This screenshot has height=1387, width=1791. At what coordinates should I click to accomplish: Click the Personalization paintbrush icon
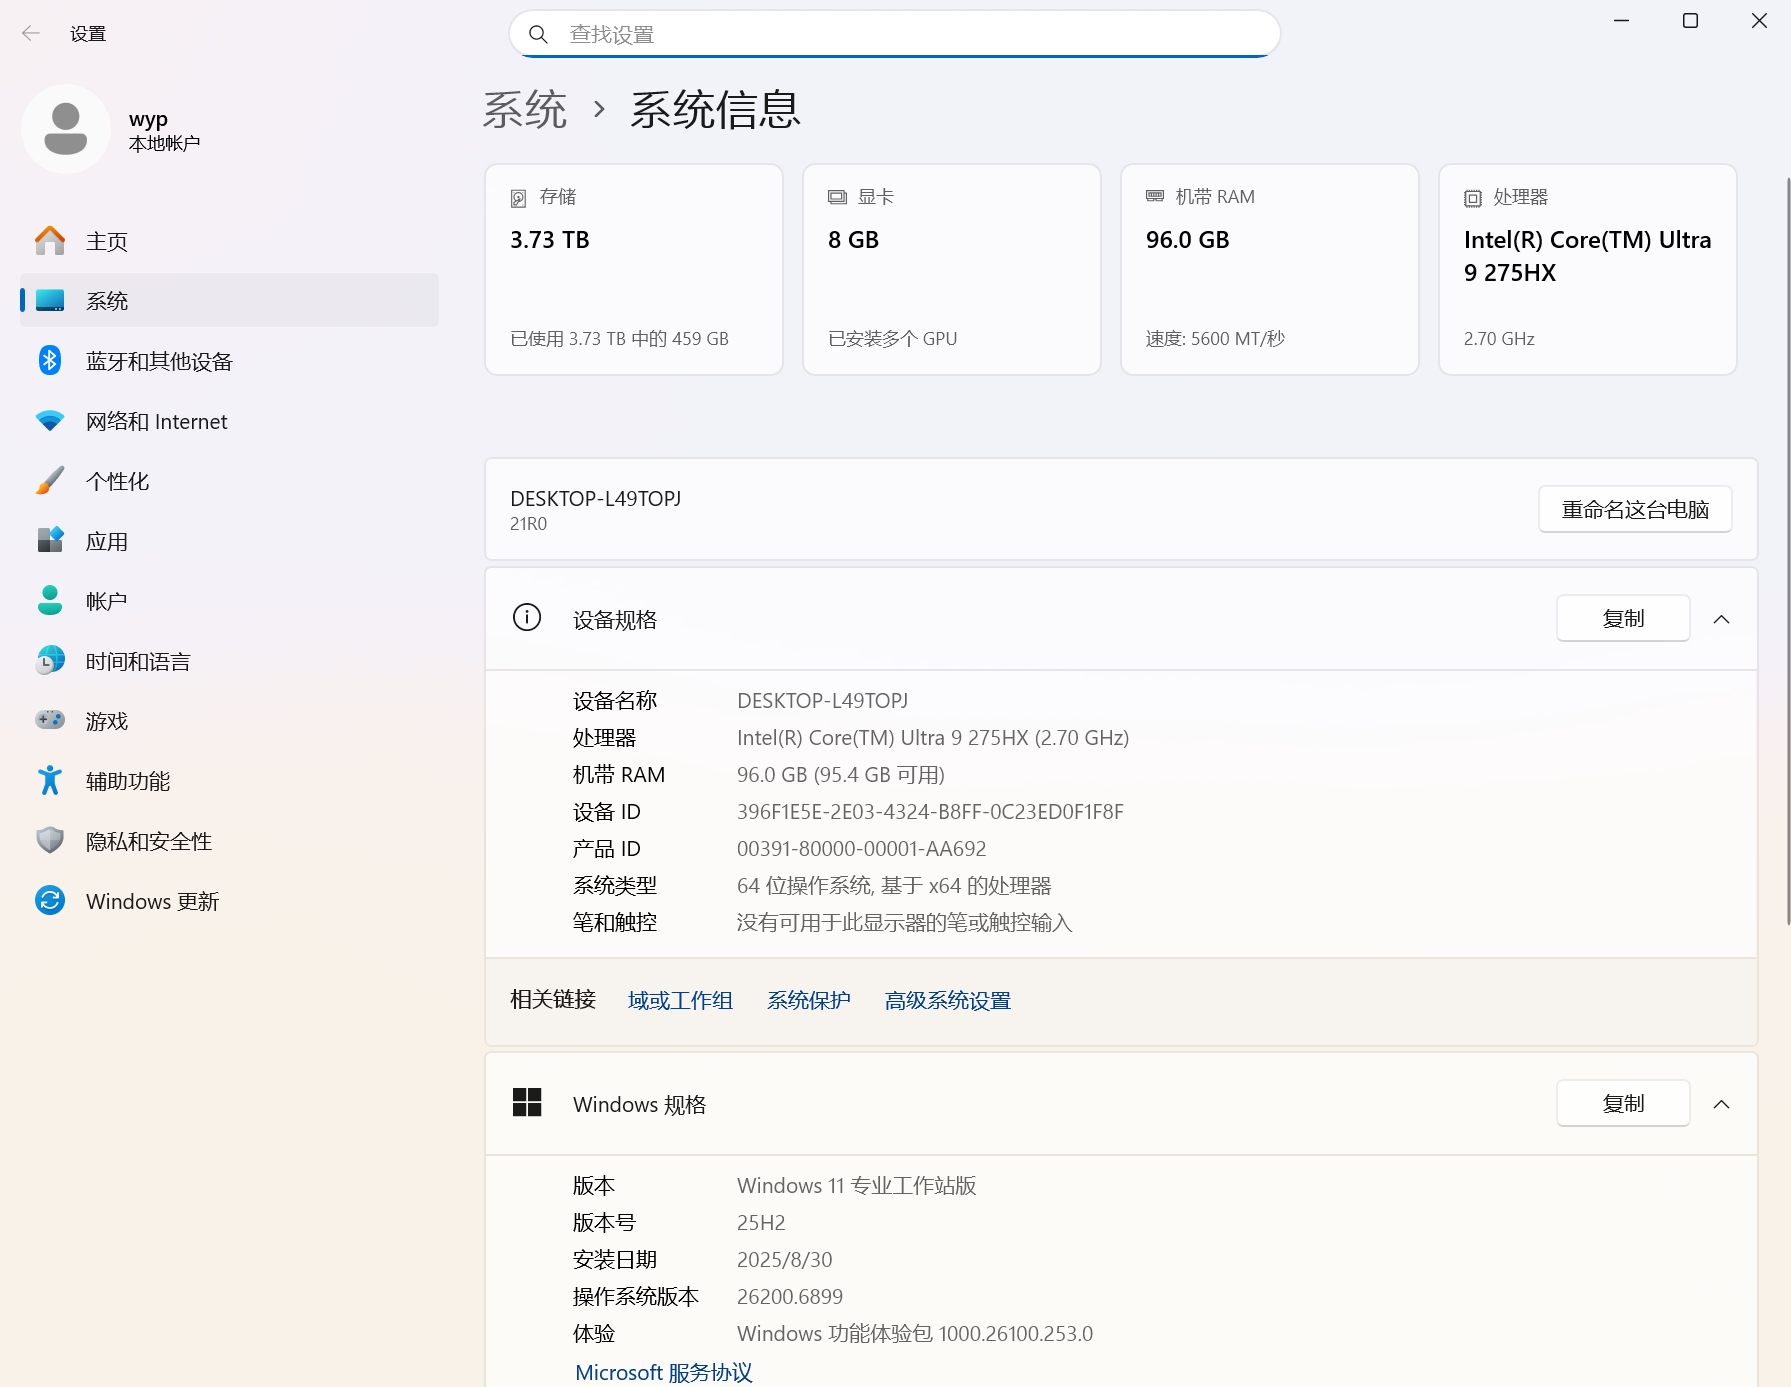tap(50, 481)
